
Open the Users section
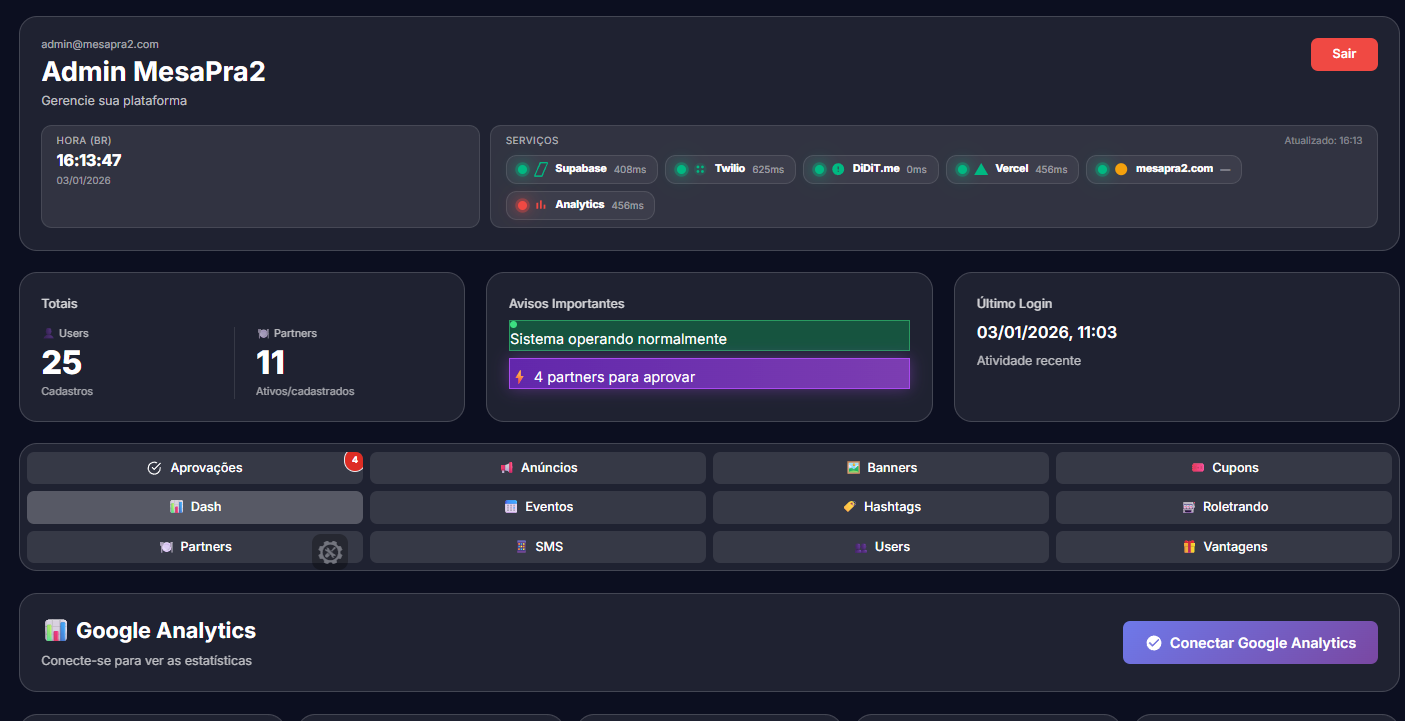pyautogui.click(x=880, y=547)
